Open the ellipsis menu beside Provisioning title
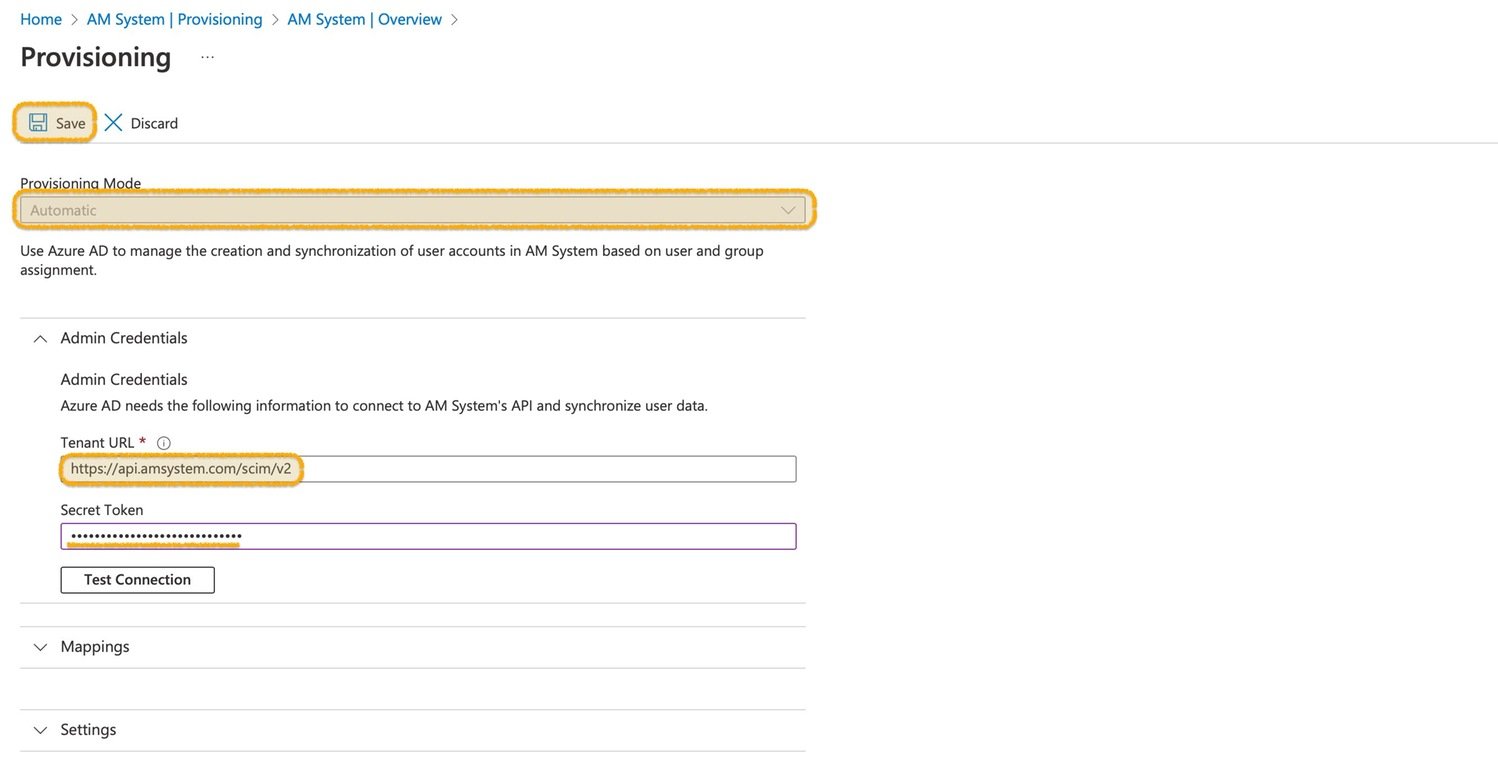The width and height of the screenshot is (1498, 763). click(207, 57)
